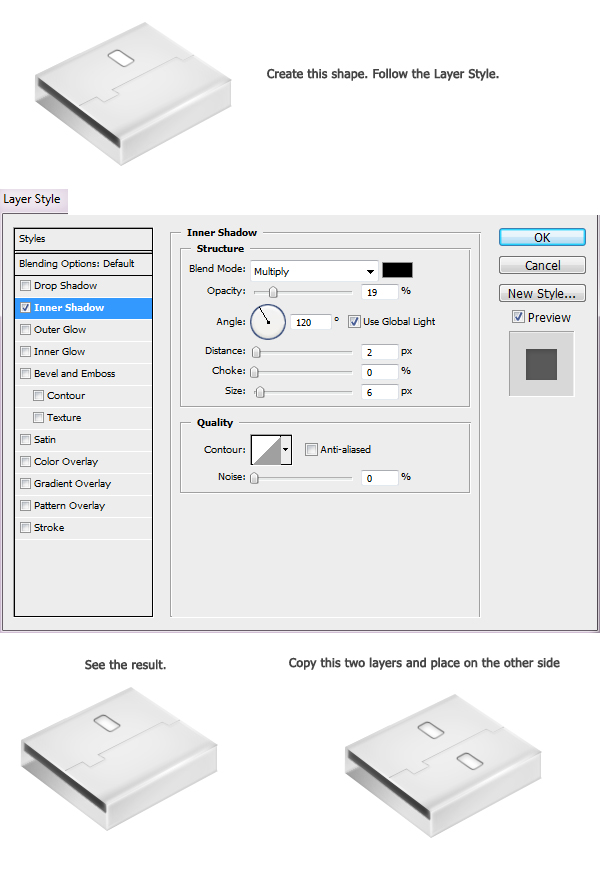Enable the Bevel and Emboss checkbox
This screenshot has height=870, width=600.
pos(25,373)
